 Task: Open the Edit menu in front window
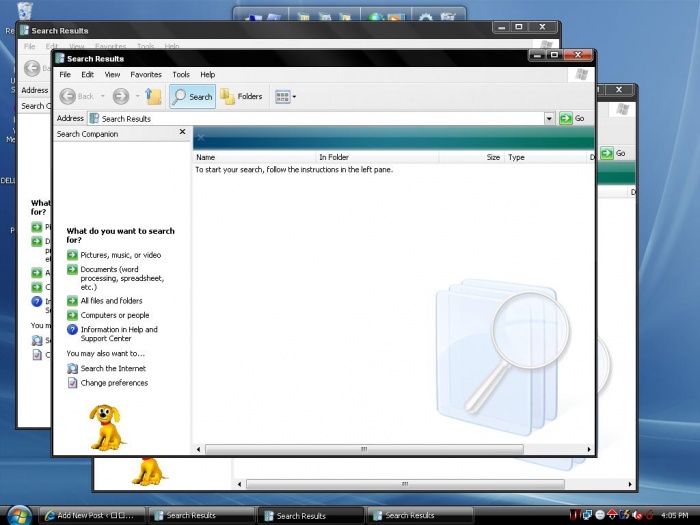point(88,75)
